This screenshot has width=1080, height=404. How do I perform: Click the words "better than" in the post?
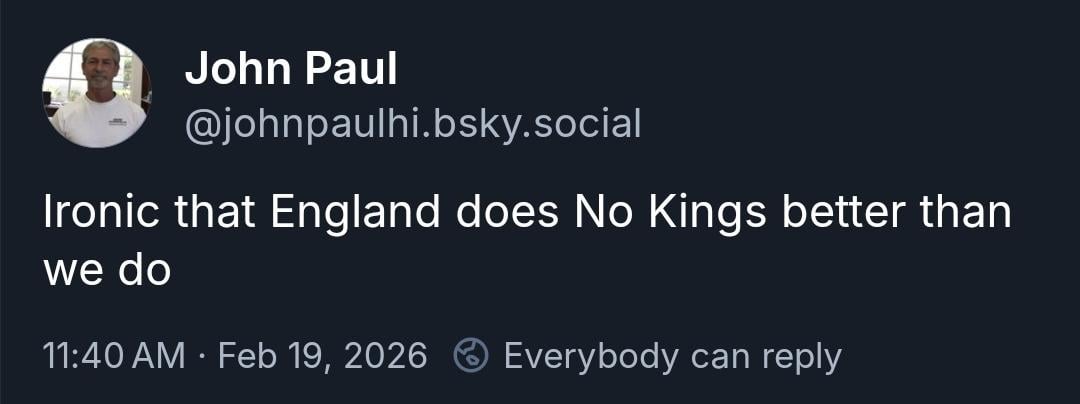point(884,214)
